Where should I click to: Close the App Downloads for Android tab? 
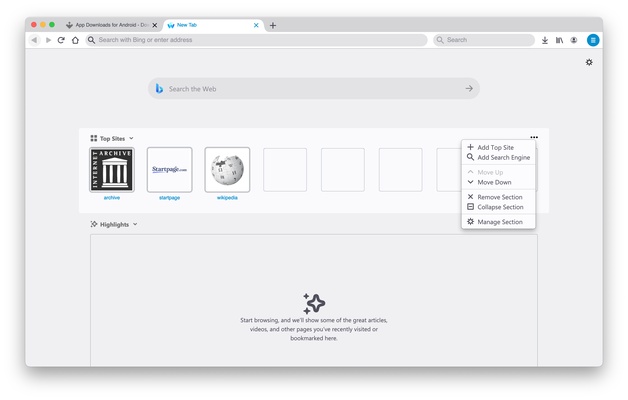pyautogui.click(x=155, y=25)
